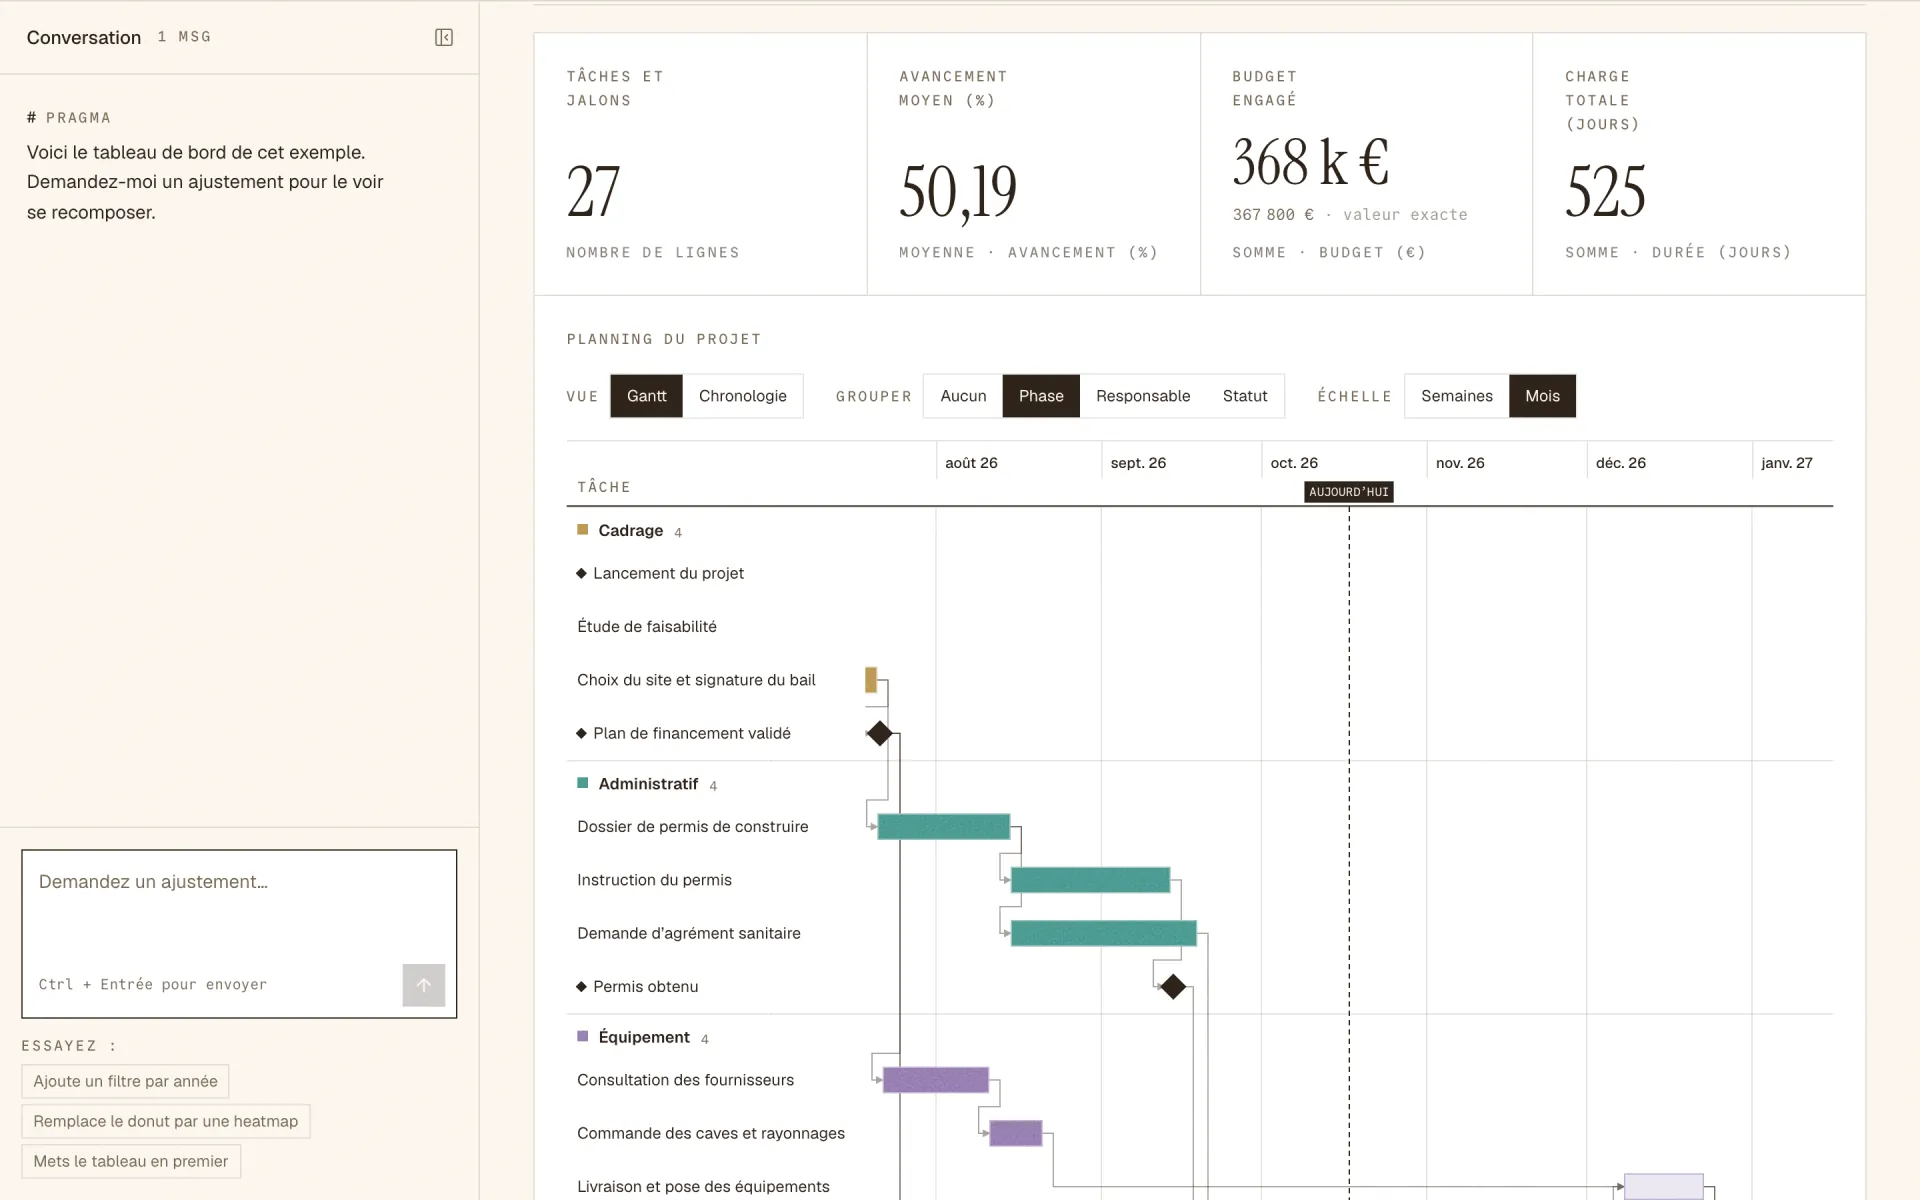Switch view to Gantt
This screenshot has width=1920, height=1200.
[x=646, y=396]
